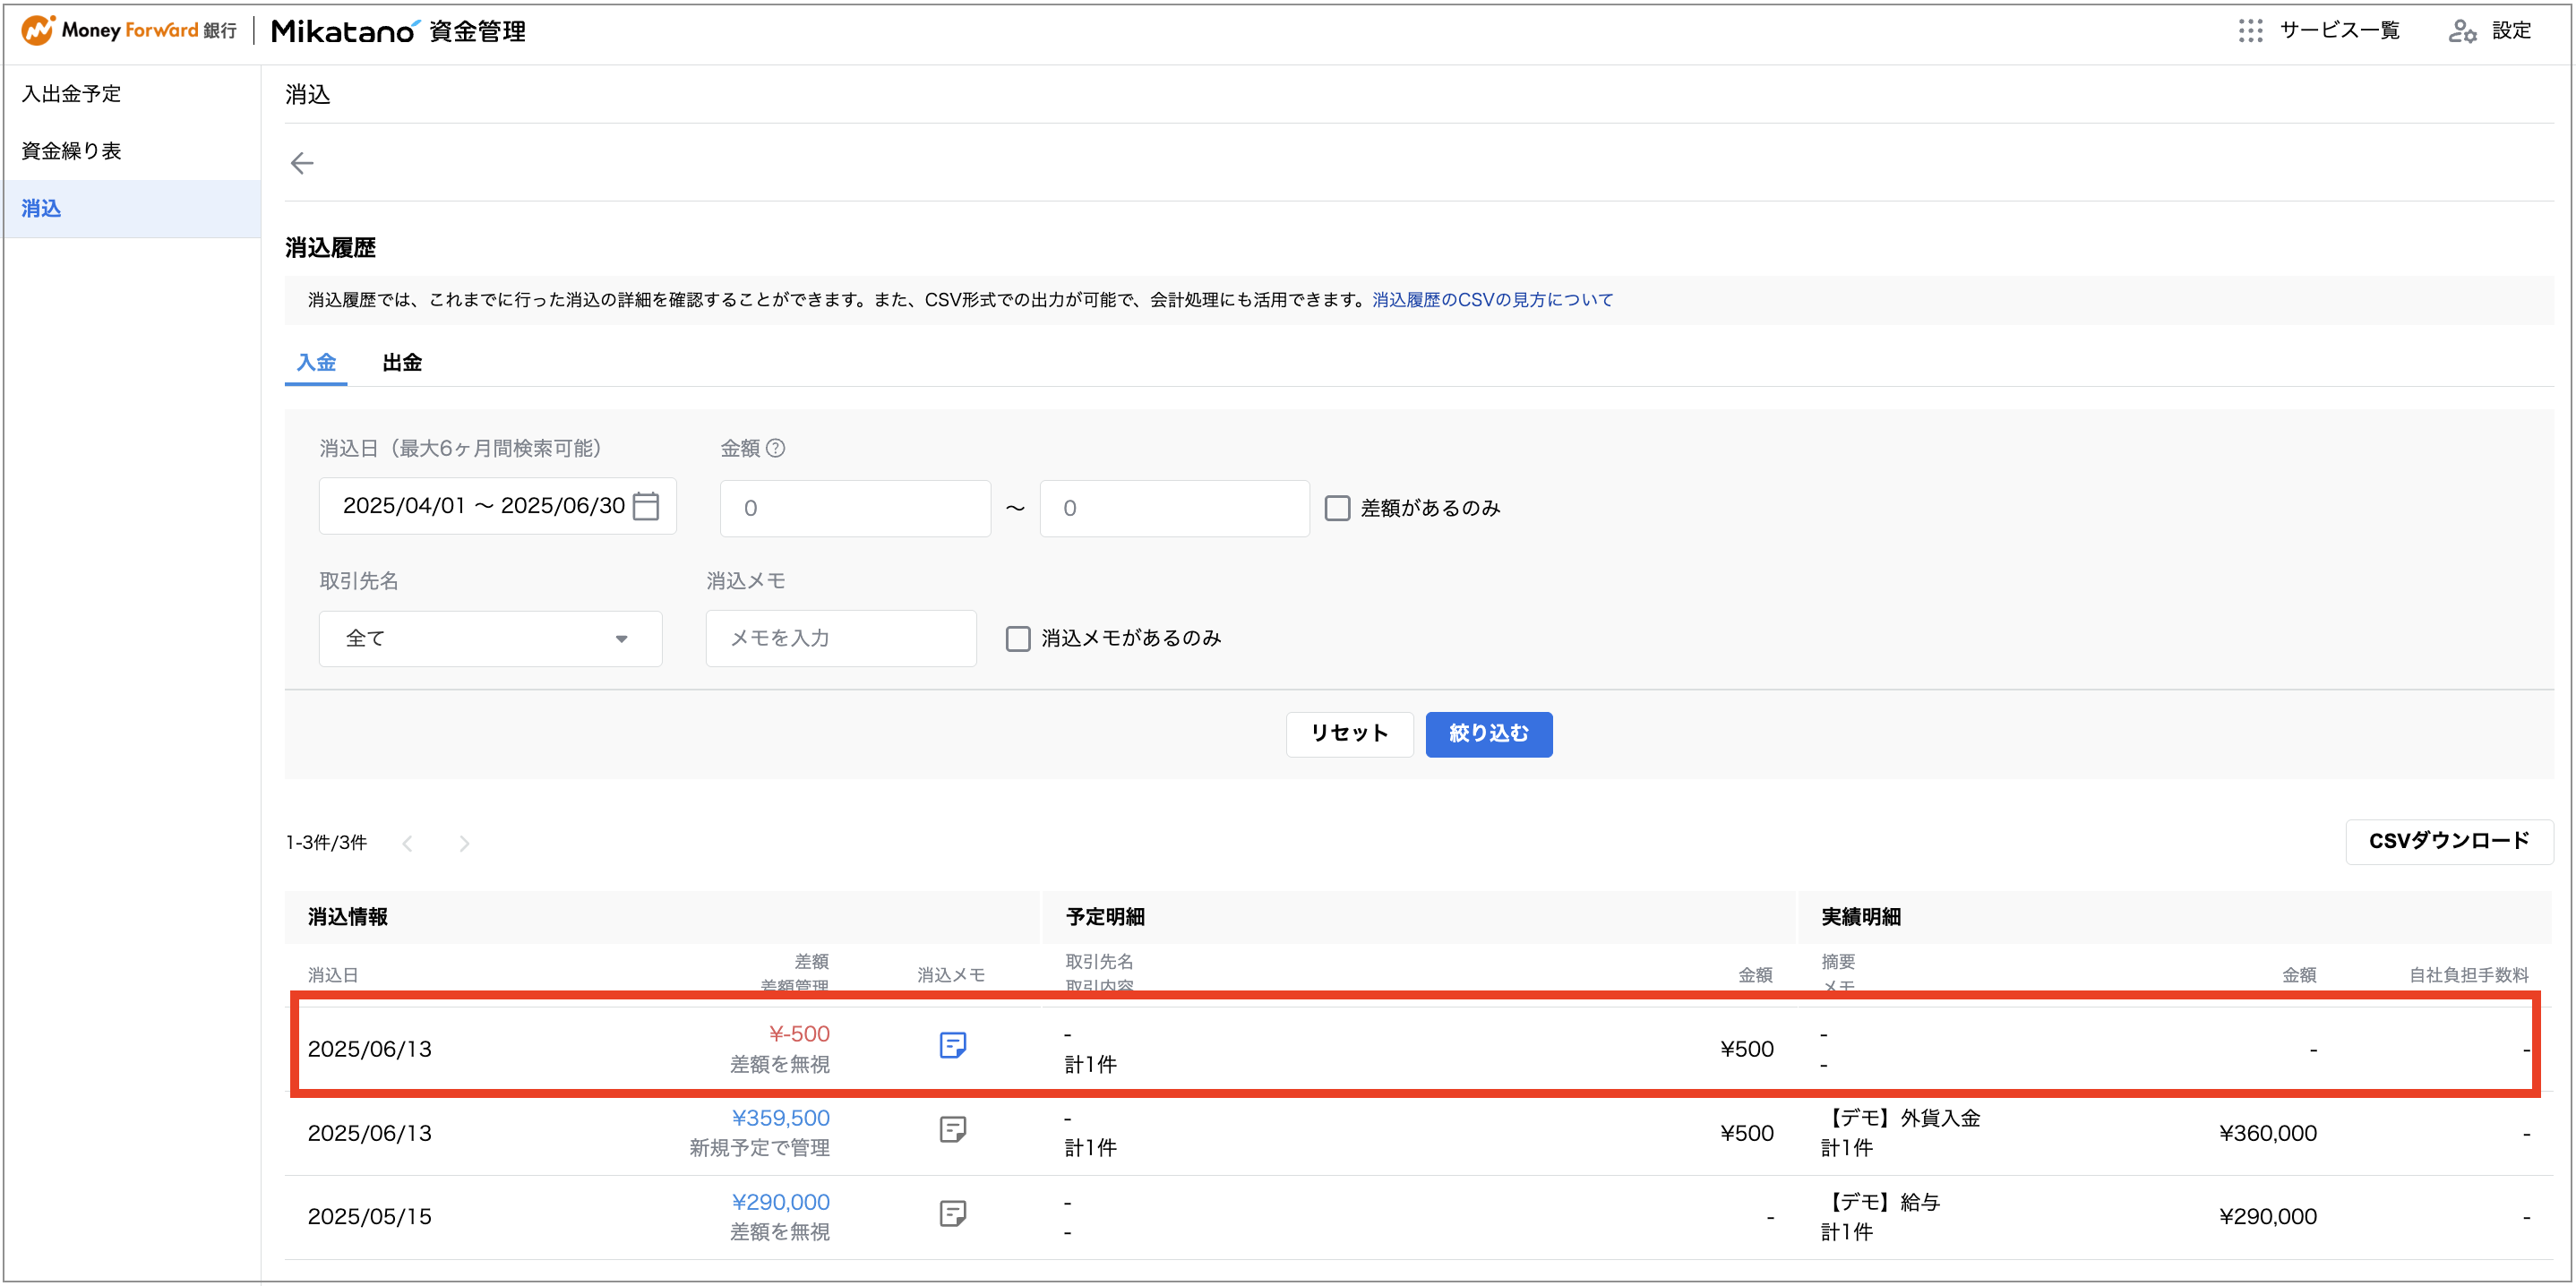This screenshot has height=1286, width=2576.
Task: Click 新規予定で管理 text in second row
Action: pos(759,1148)
